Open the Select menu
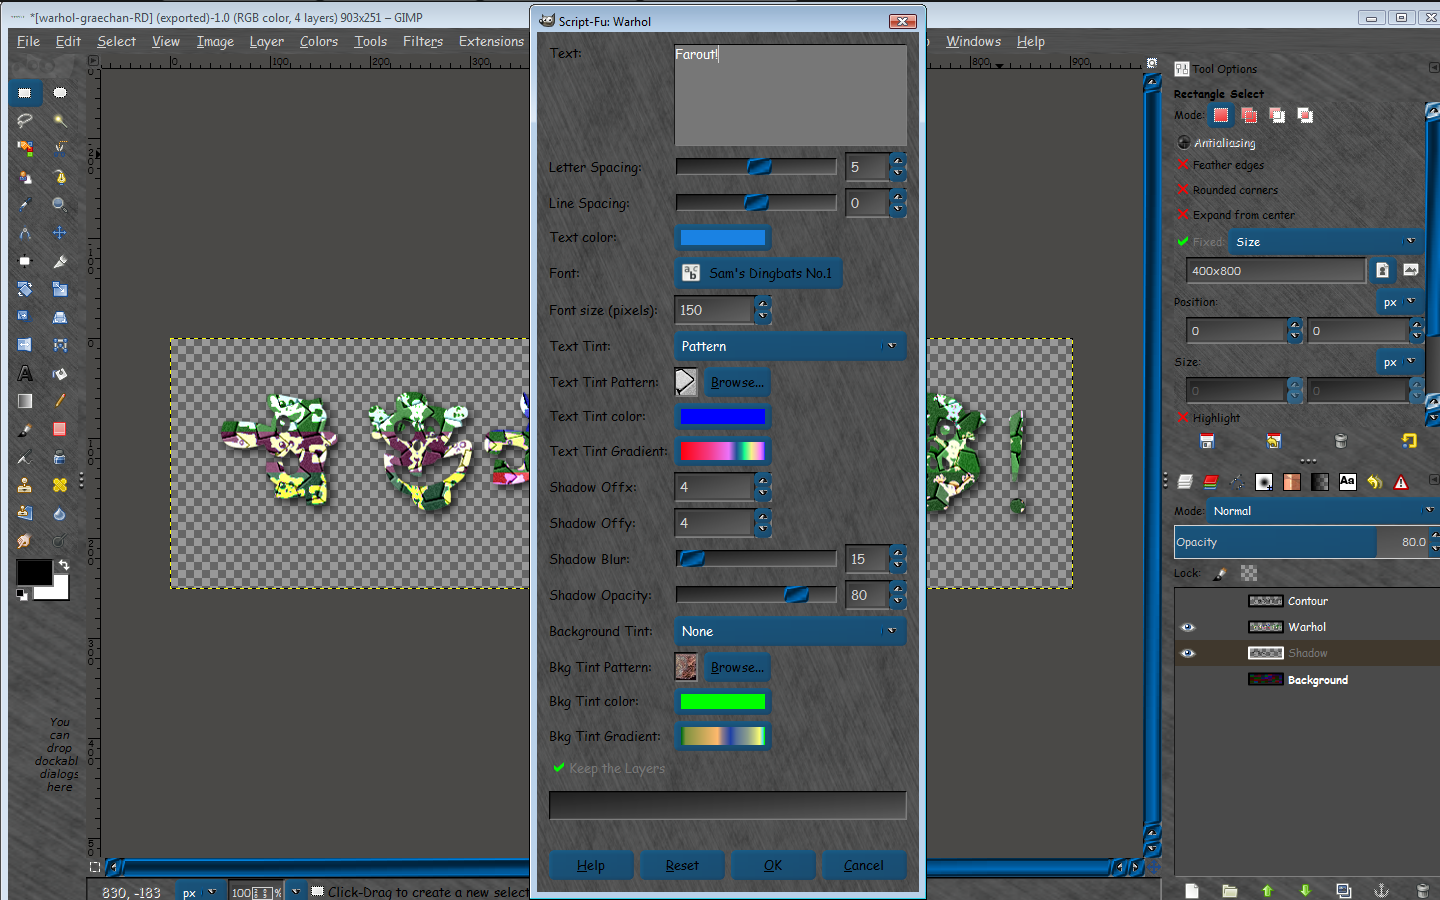The width and height of the screenshot is (1440, 900). click(x=116, y=41)
